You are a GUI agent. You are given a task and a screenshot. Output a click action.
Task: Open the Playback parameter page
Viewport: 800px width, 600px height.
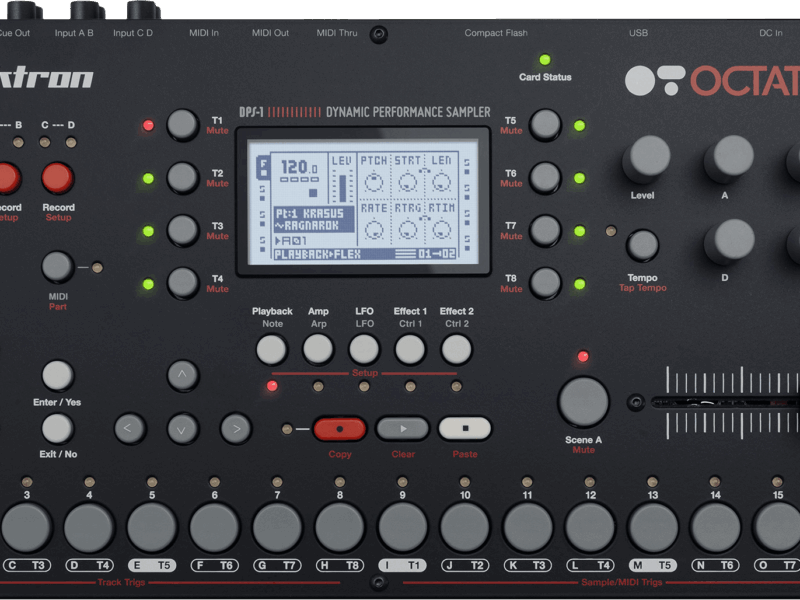271,349
